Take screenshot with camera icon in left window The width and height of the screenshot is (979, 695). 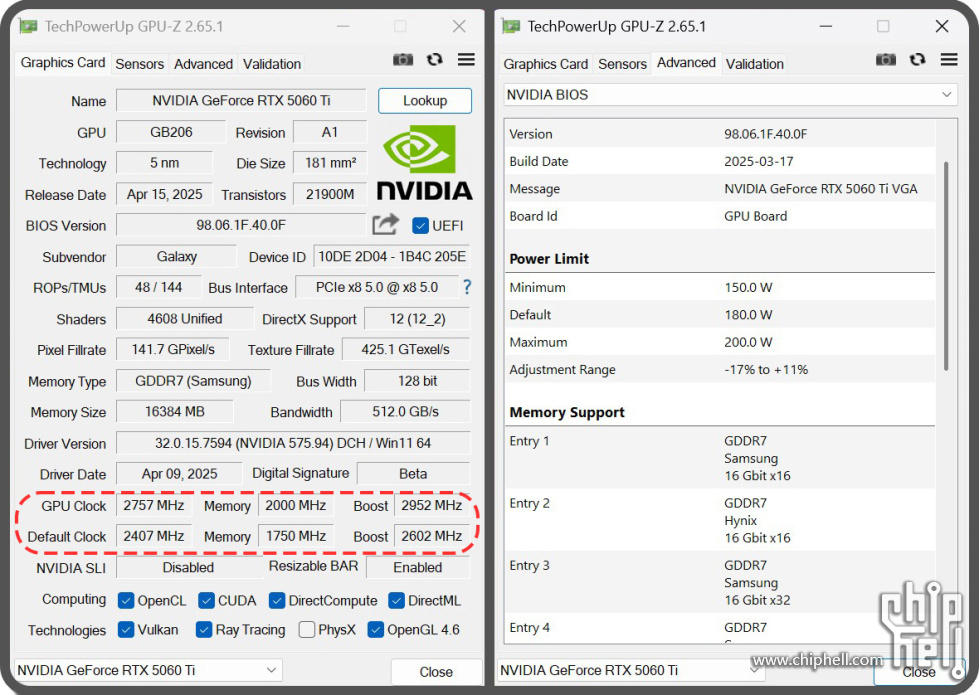tap(403, 60)
